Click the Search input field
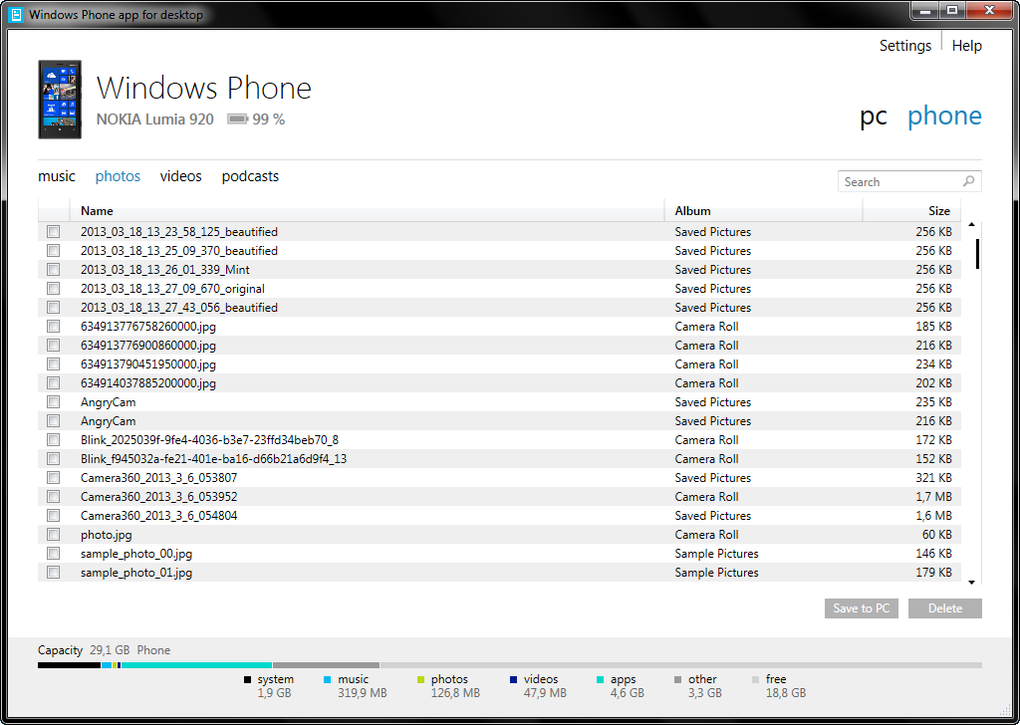Image resolution: width=1020 pixels, height=725 pixels. (909, 181)
